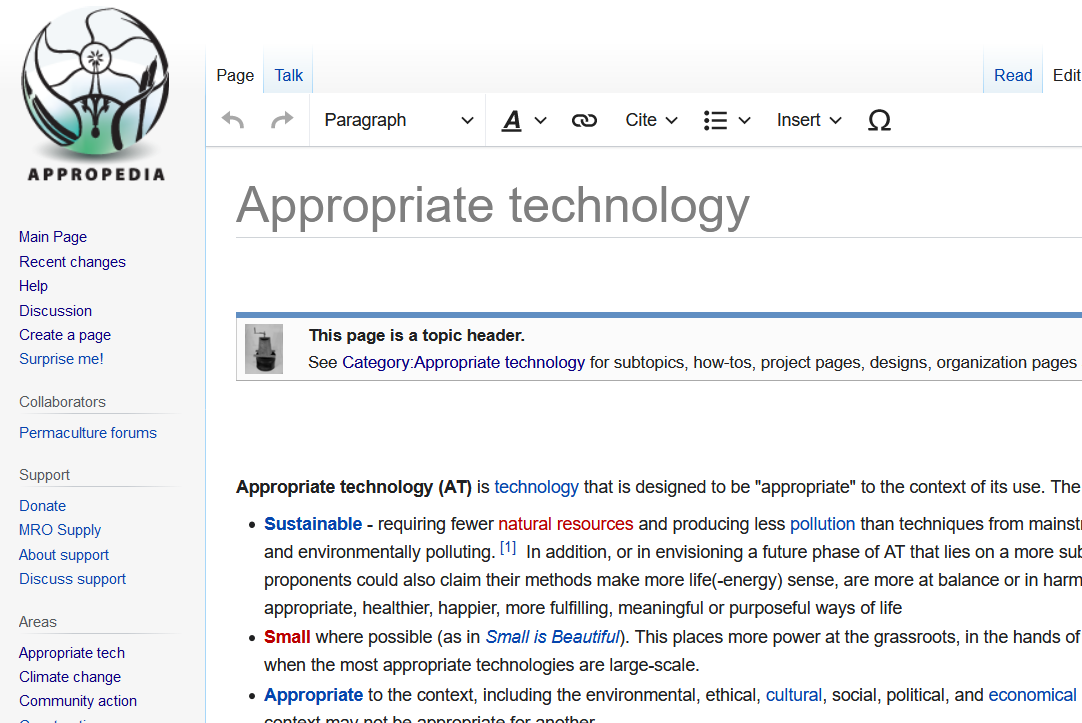This screenshot has width=1082, height=723.
Task: Expand the Insert dropdown menu
Action: pyautogui.click(x=808, y=120)
